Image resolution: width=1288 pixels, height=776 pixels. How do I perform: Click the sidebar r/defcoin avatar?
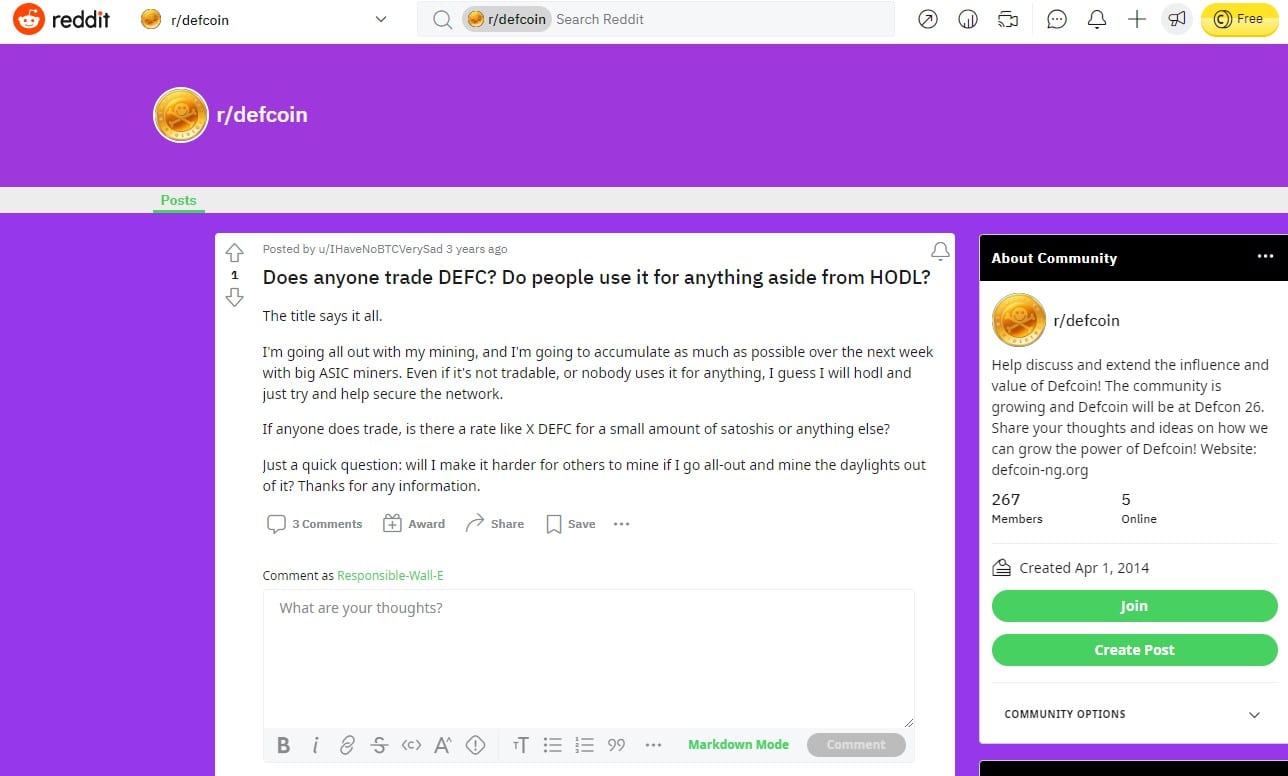coord(1018,320)
